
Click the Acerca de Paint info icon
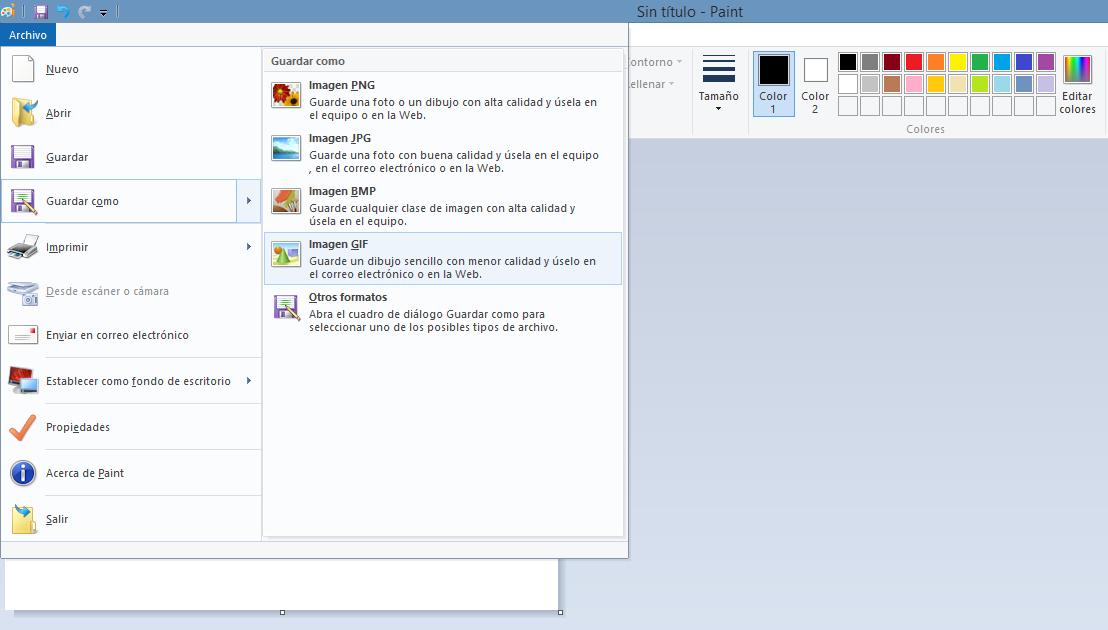[23, 473]
